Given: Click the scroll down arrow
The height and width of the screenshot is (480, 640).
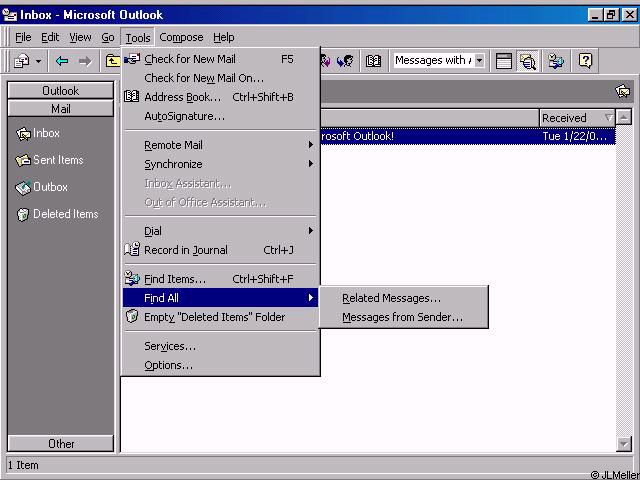Looking at the screenshot, I should 624,444.
